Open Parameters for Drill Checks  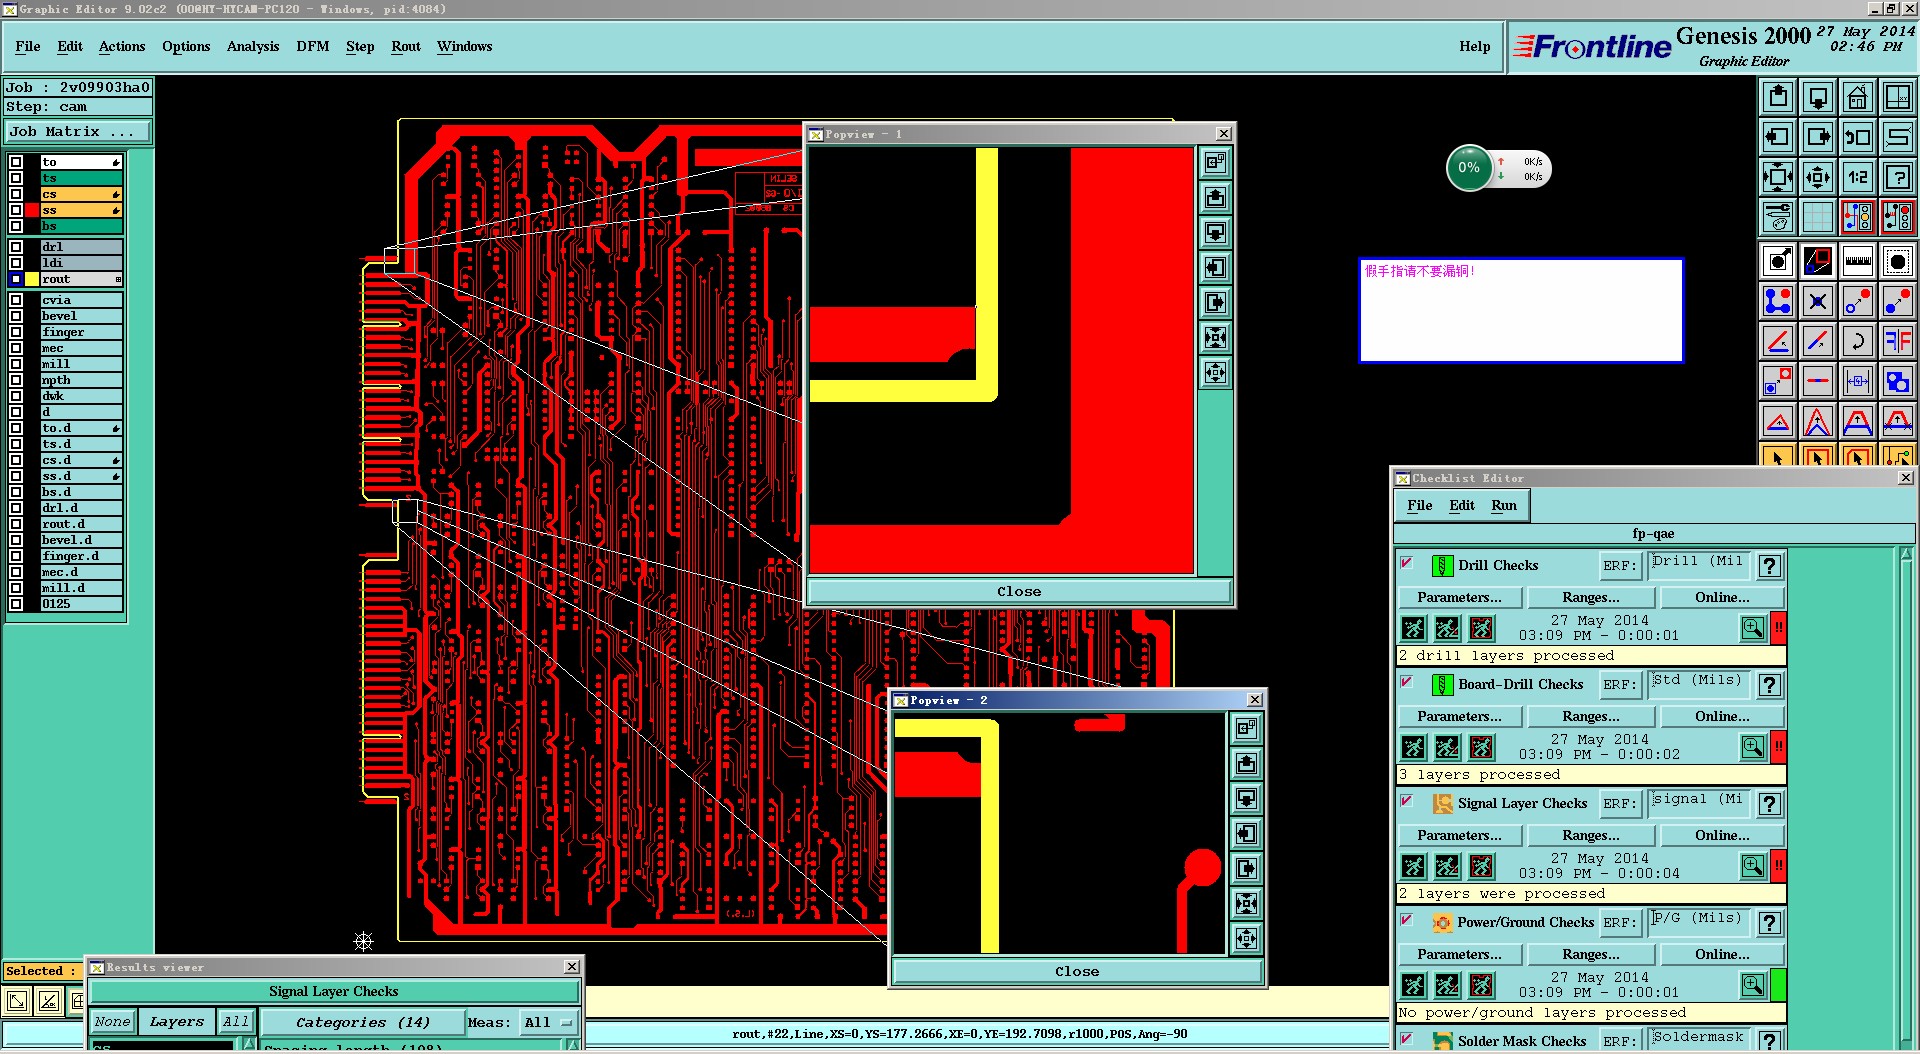pyautogui.click(x=1459, y=598)
